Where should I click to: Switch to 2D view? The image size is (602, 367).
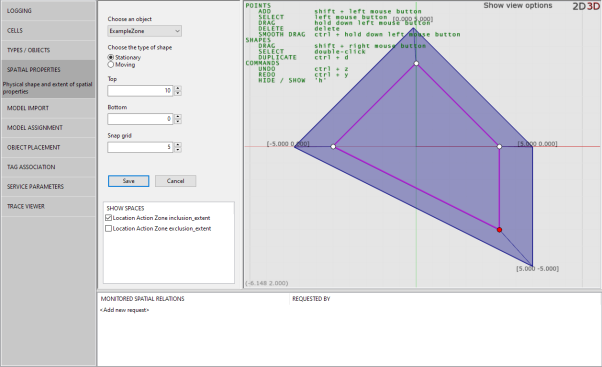pyautogui.click(x=579, y=6)
